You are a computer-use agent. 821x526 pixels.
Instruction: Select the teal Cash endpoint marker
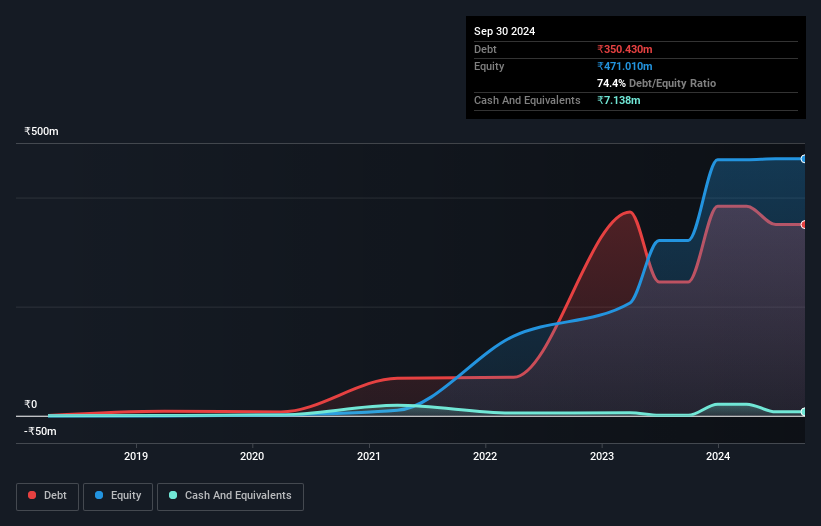point(804,412)
